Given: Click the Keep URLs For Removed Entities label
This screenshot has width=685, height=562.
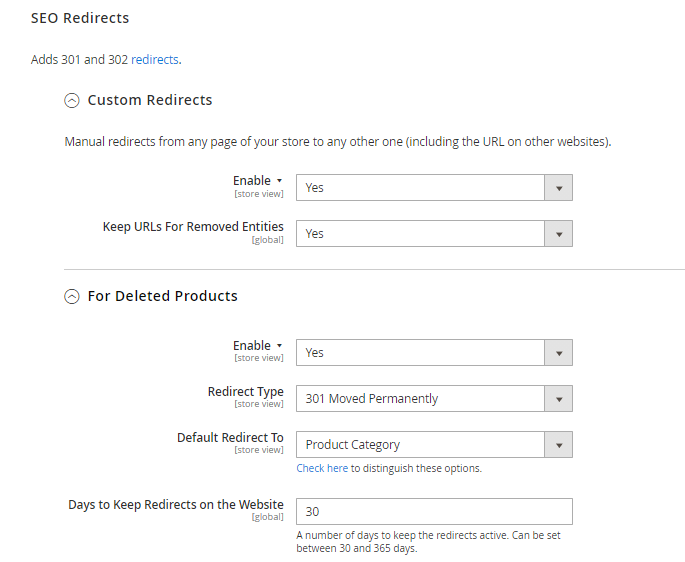Looking at the screenshot, I should click(x=193, y=227).
